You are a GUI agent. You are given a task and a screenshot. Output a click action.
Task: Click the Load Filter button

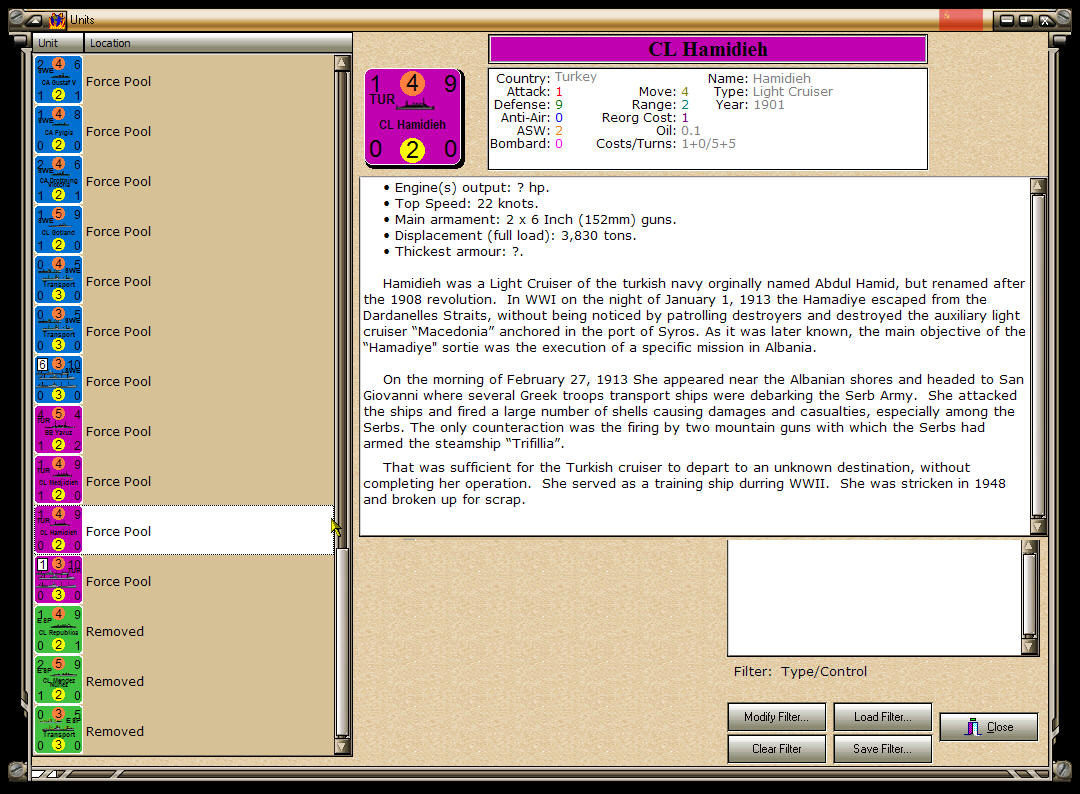pyautogui.click(x=882, y=717)
